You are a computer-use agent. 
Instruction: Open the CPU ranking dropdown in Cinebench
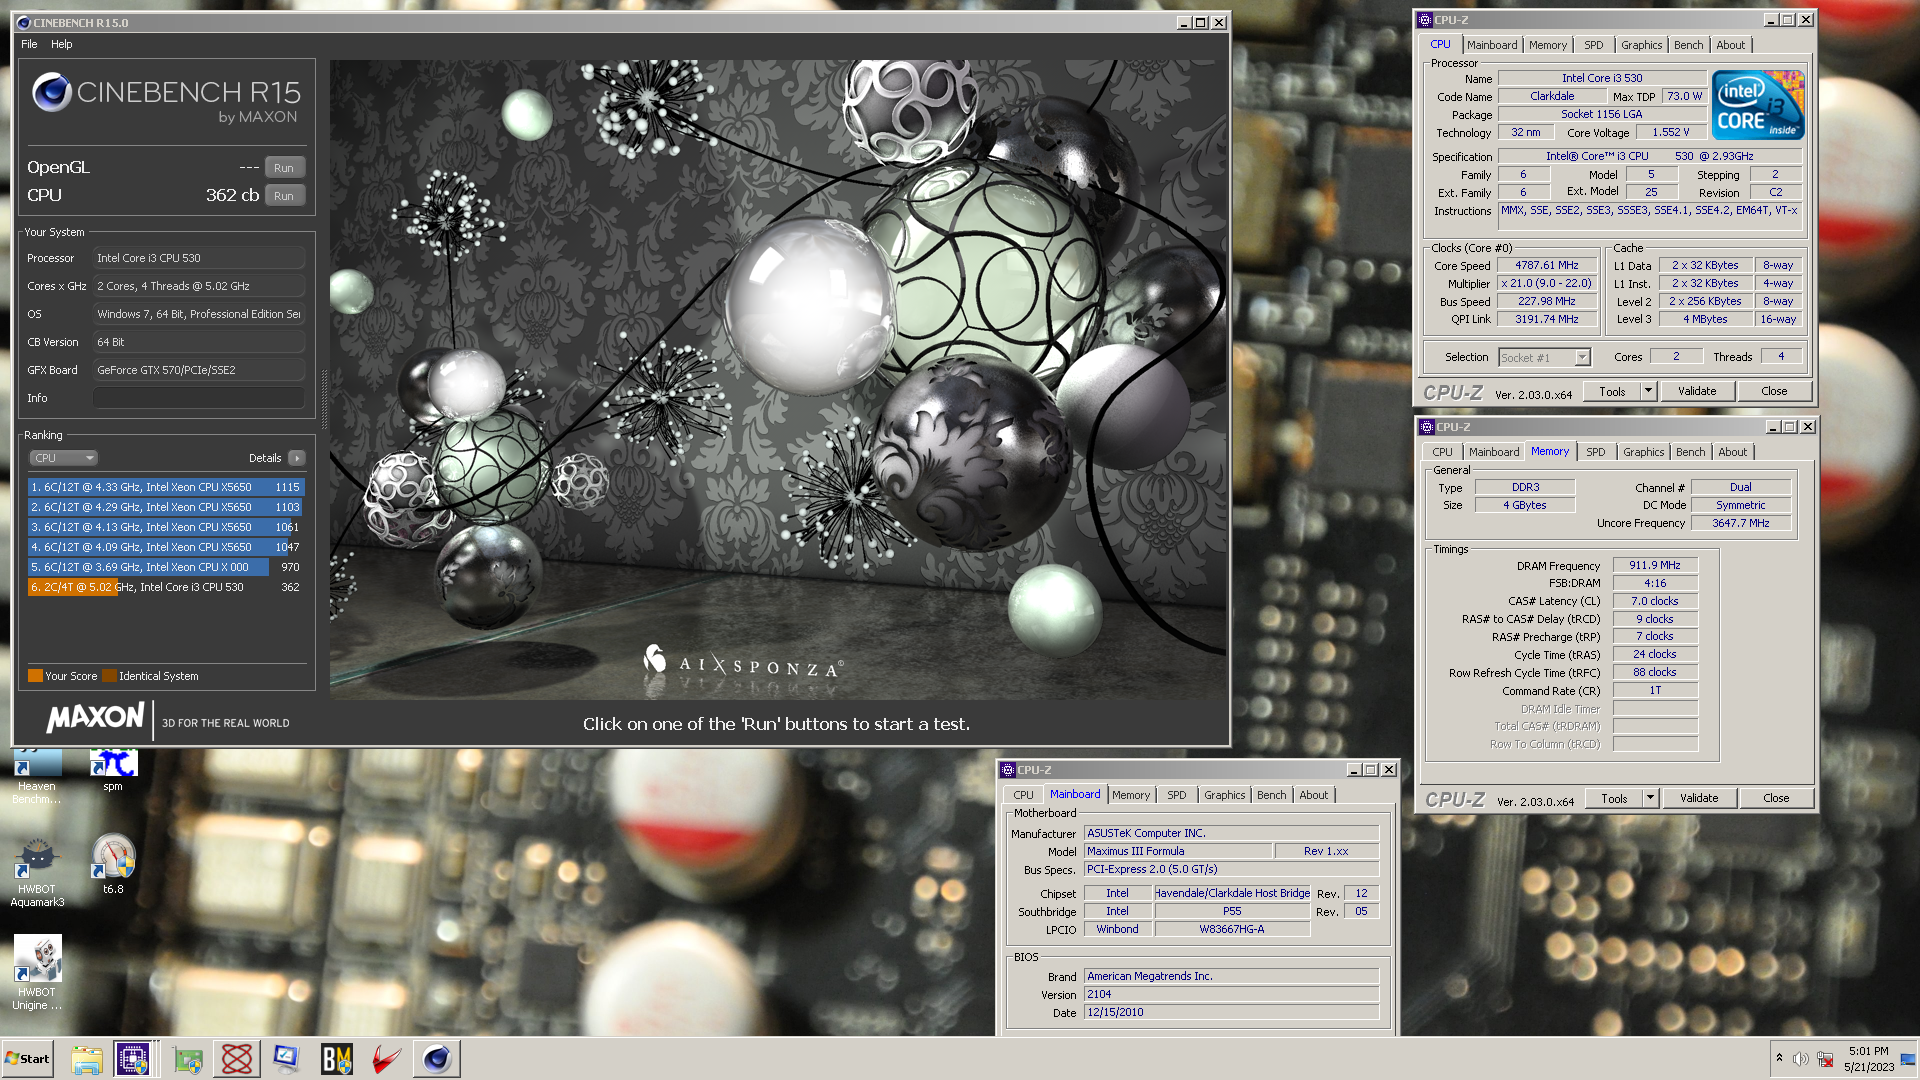pyautogui.click(x=63, y=458)
